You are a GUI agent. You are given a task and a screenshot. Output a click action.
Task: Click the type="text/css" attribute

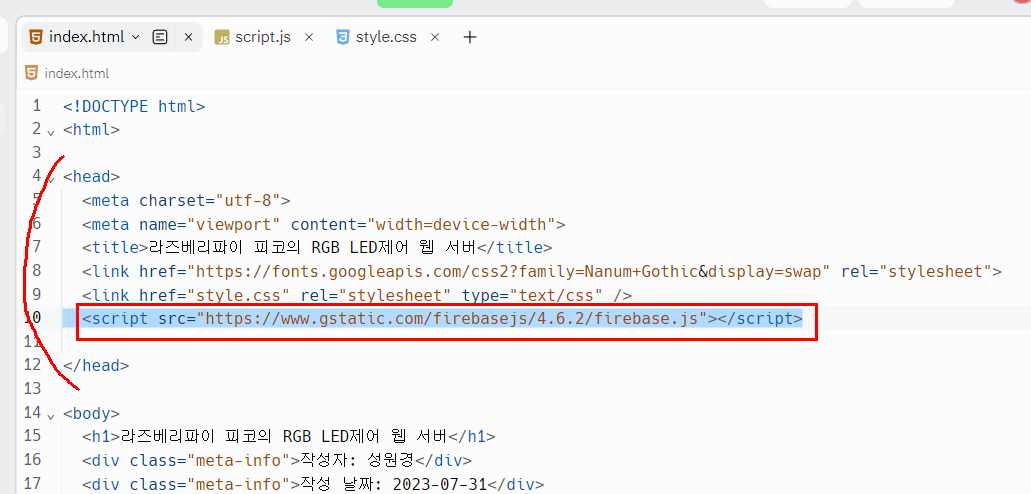point(531,295)
